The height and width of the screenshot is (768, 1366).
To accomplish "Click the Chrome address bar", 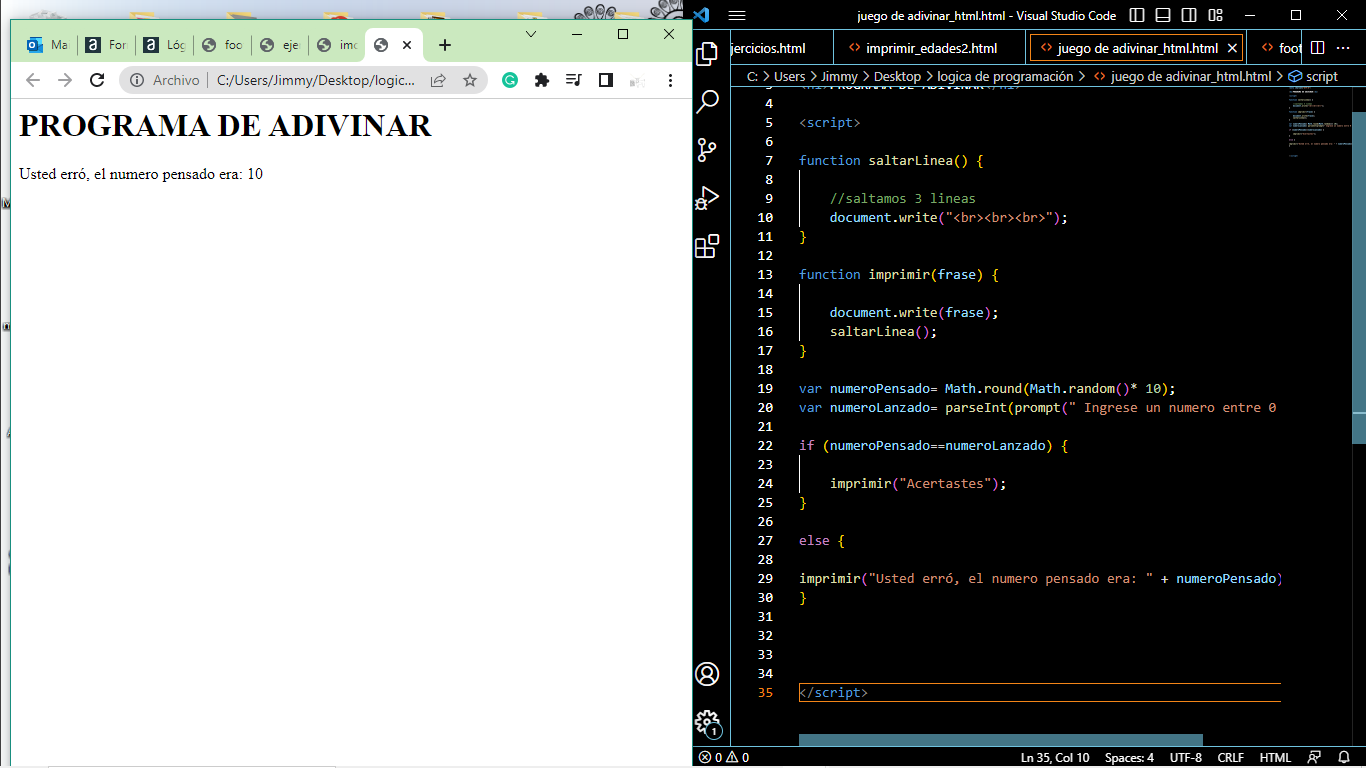I will 315,80.
